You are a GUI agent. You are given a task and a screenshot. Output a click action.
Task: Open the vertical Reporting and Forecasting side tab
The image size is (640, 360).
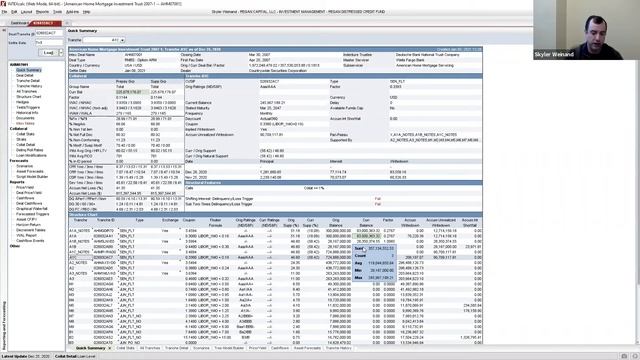click(x=4, y=325)
